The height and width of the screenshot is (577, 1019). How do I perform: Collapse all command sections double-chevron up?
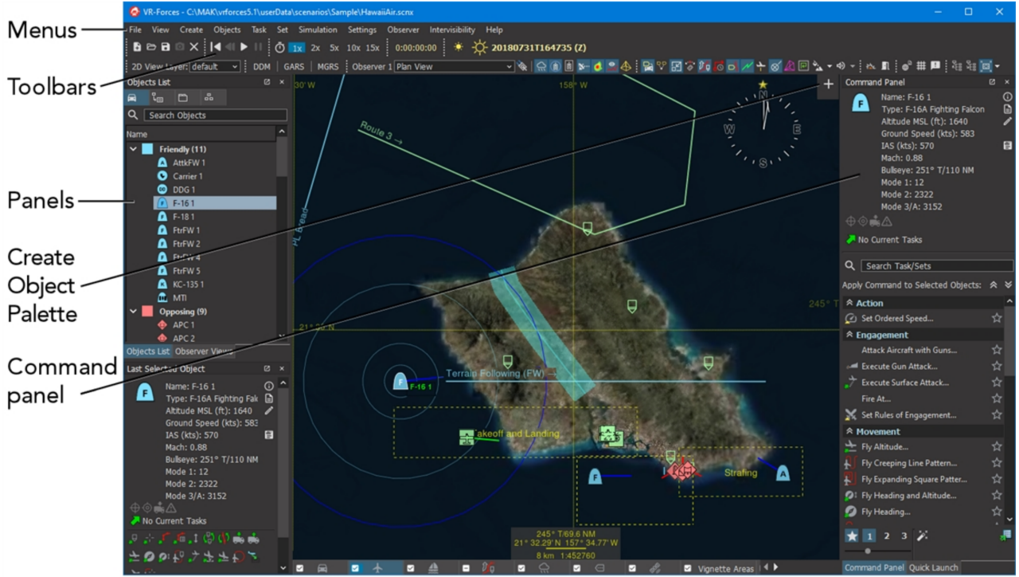(x=994, y=285)
